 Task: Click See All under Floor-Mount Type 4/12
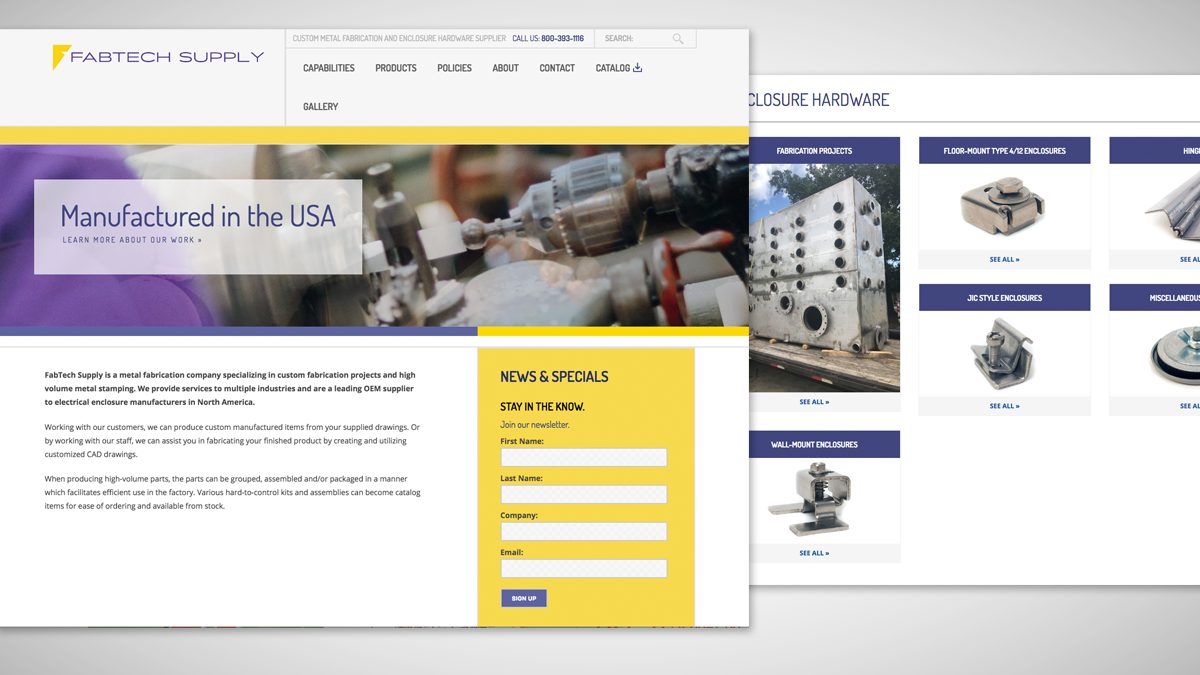1005,259
